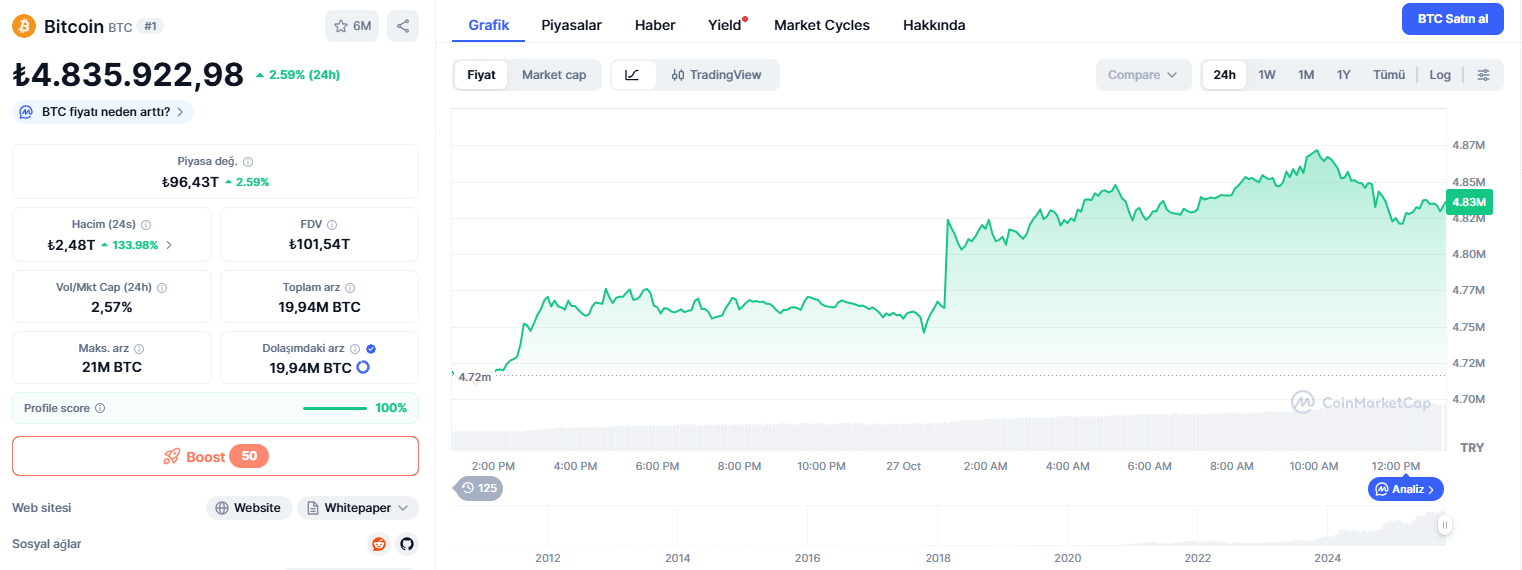Viewport: 1522px width, 570px height.
Task: Click the 4.83M current price label
Action: (1469, 202)
